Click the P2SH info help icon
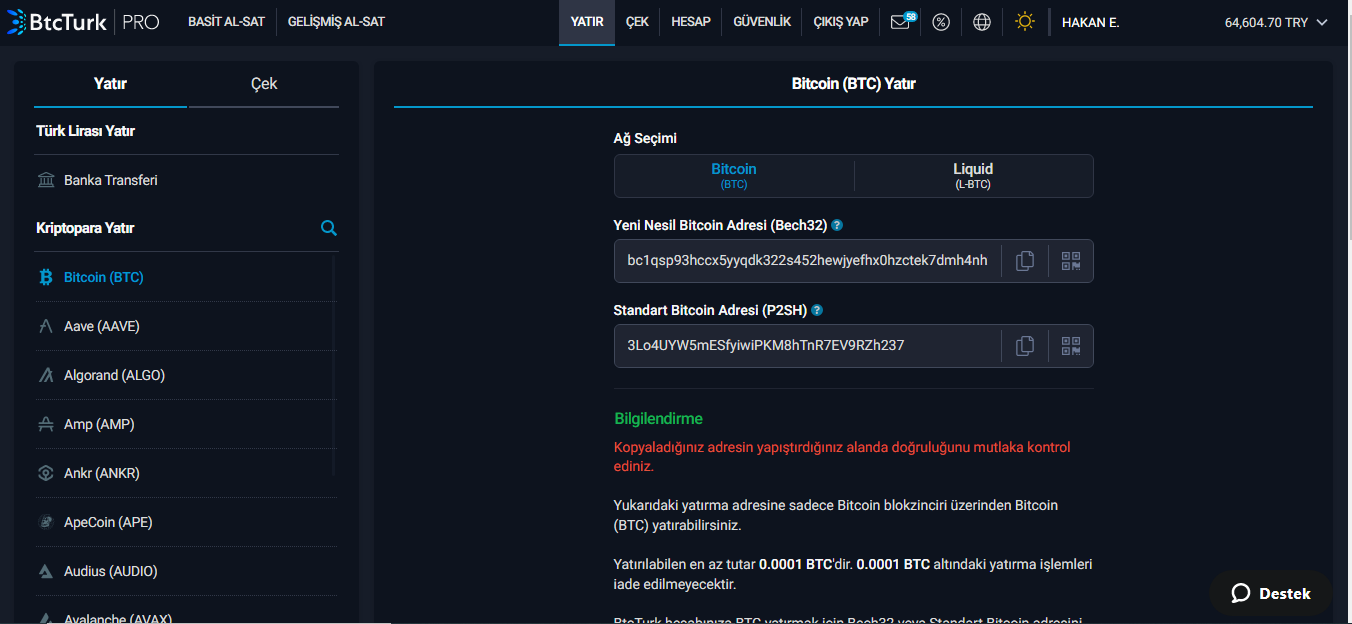Viewport: 1352px width, 624px height. (x=817, y=311)
